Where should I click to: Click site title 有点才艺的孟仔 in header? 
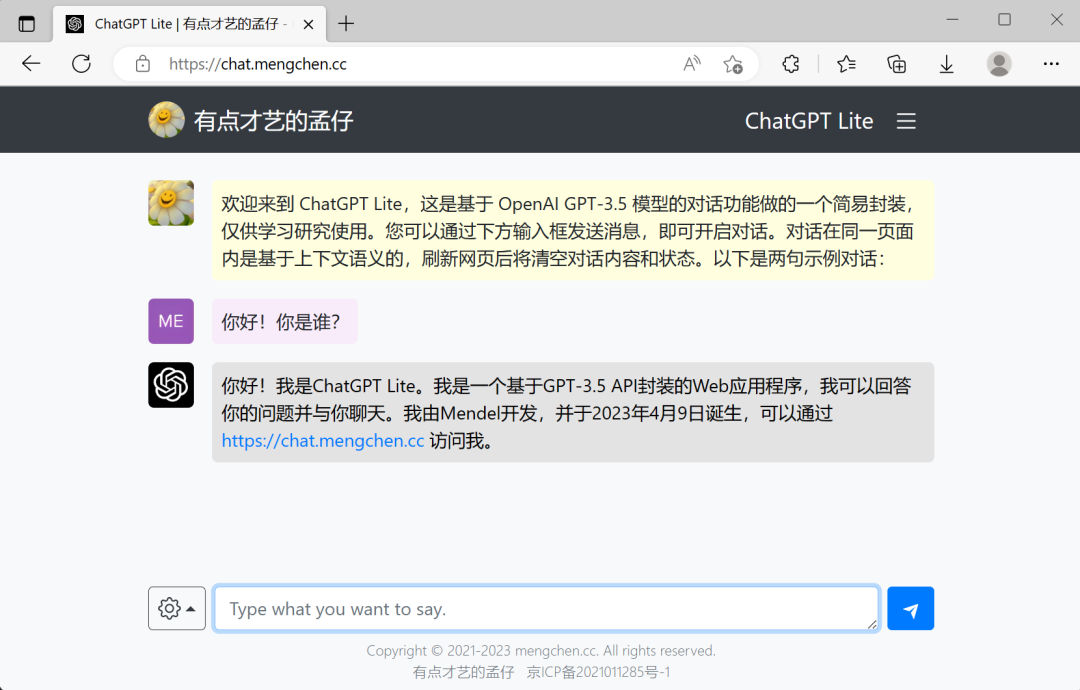tap(273, 121)
